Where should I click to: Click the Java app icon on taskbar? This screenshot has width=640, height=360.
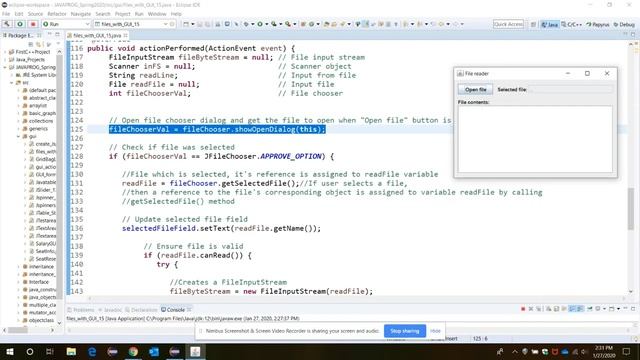click(195, 351)
